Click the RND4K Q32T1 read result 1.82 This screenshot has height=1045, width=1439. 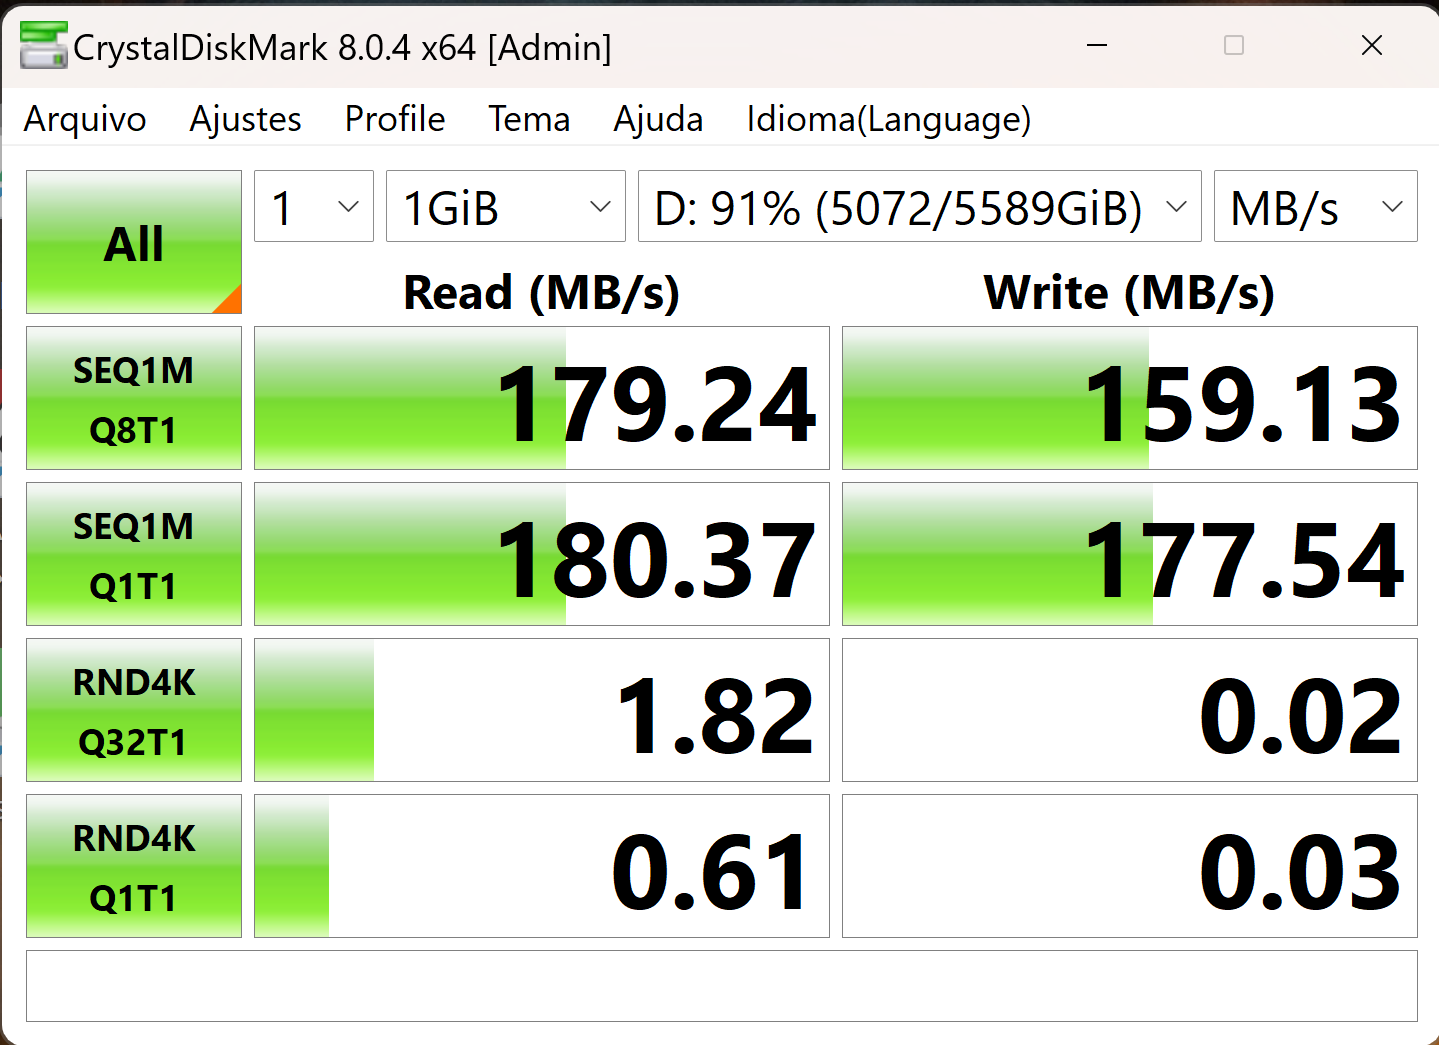542,710
